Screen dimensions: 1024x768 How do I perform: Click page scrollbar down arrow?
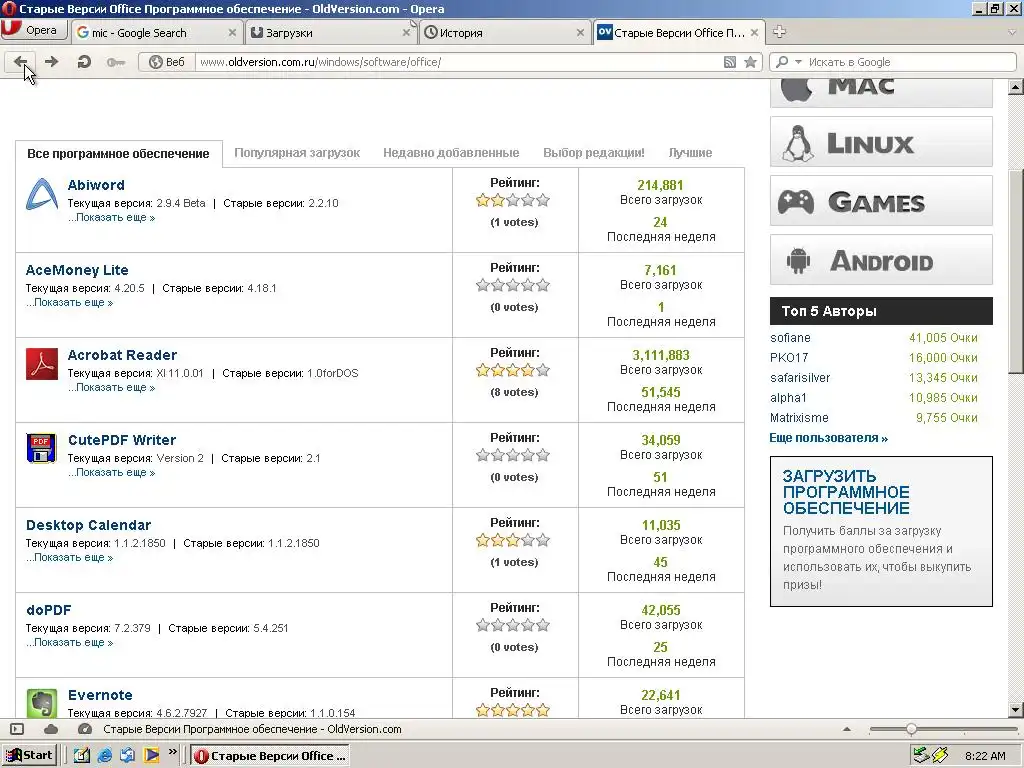[x=1016, y=710]
